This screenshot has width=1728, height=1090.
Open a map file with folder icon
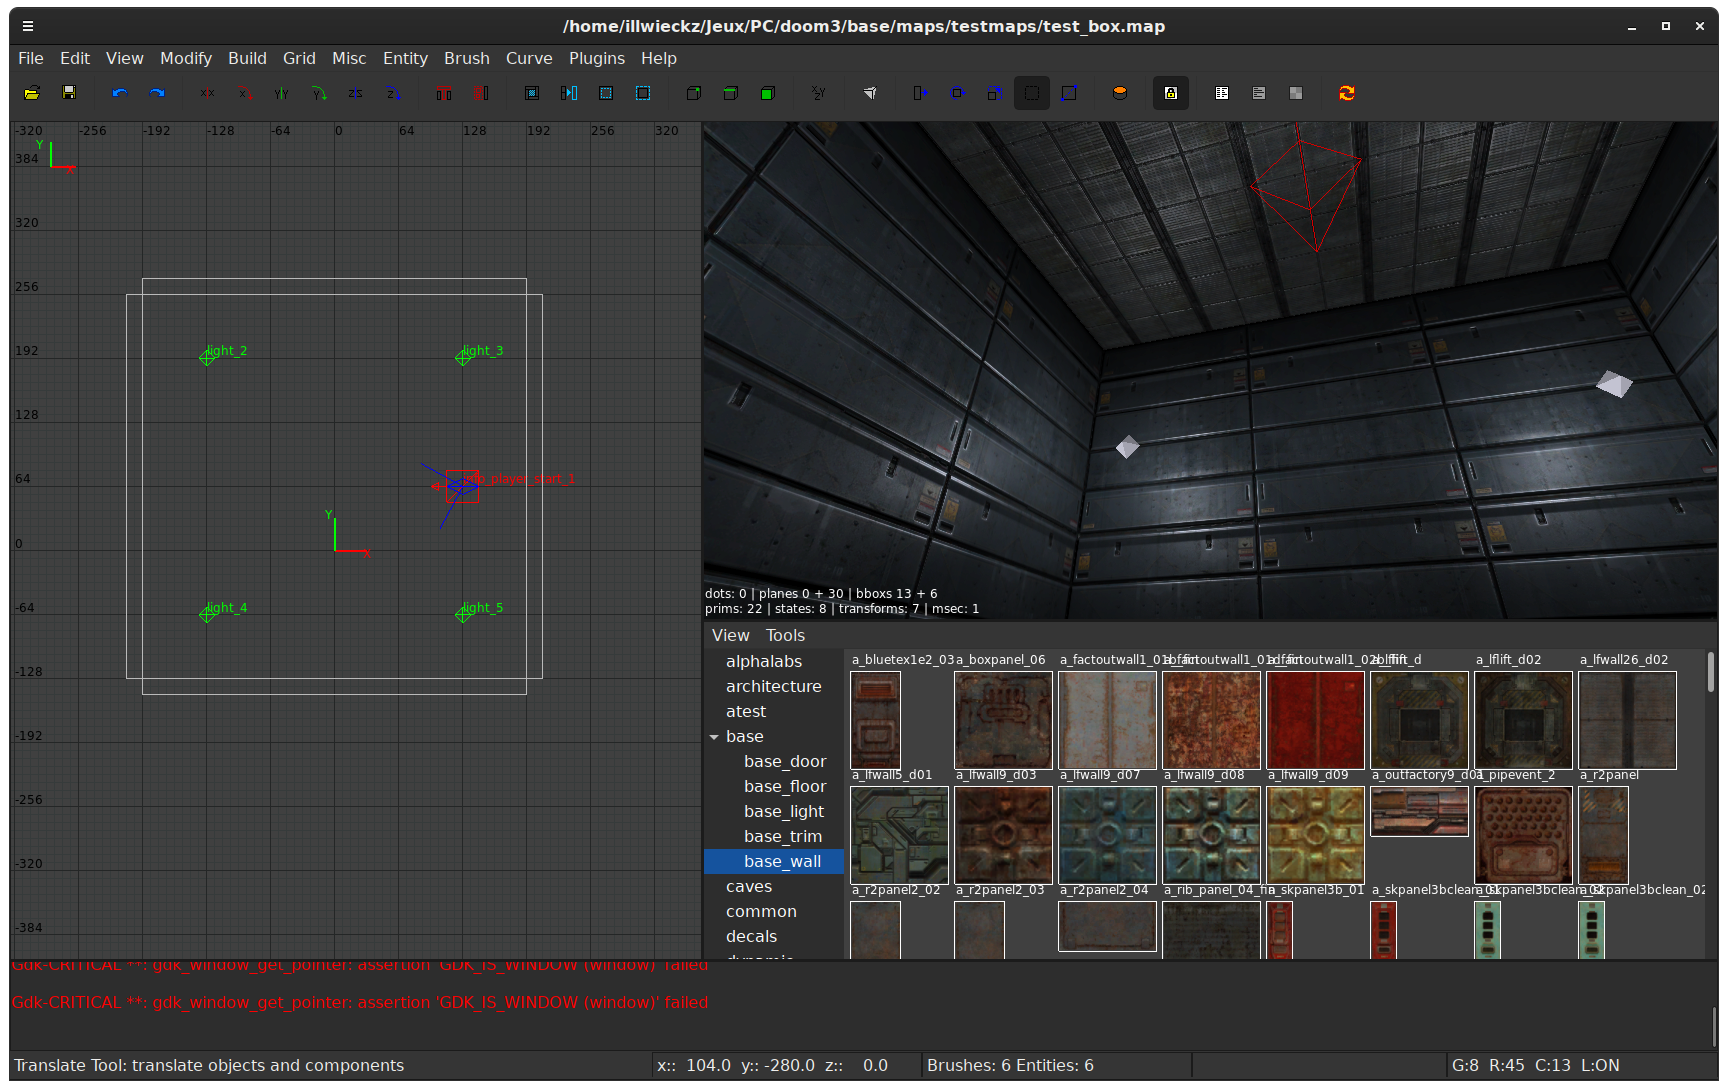coord(32,93)
